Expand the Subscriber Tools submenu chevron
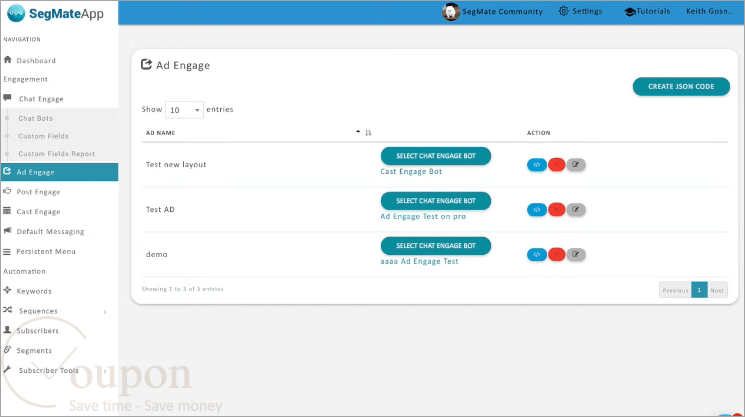The image size is (745, 417). (105, 371)
